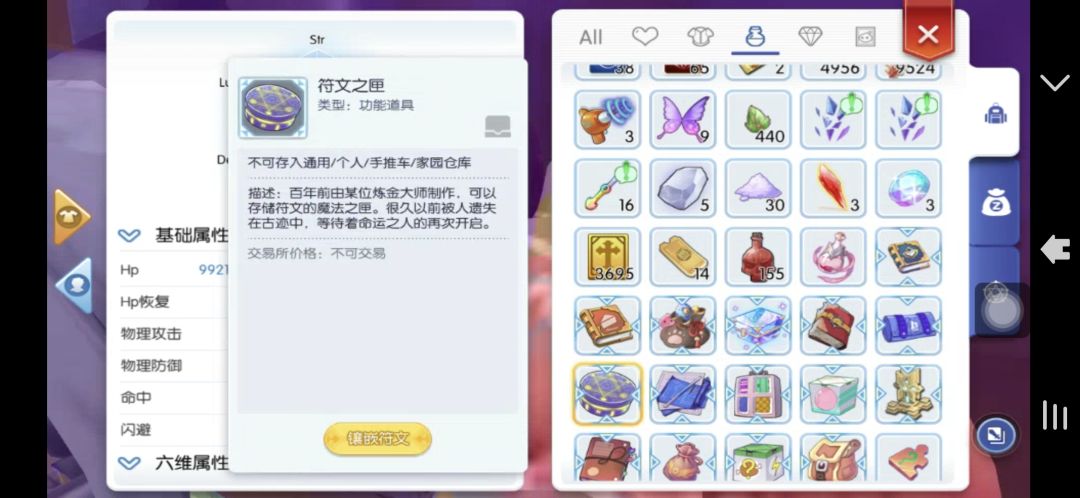Select the red crystal shard item
The image size is (1080, 498).
(x=833, y=188)
